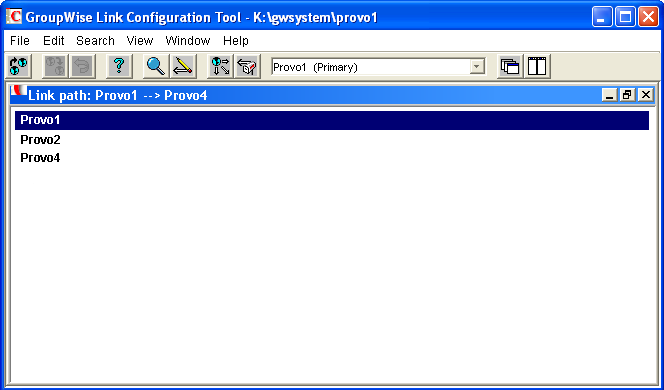The width and height of the screenshot is (664, 390).
Task: Click the greyed-out save links icon
Action: tap(55, 66)
